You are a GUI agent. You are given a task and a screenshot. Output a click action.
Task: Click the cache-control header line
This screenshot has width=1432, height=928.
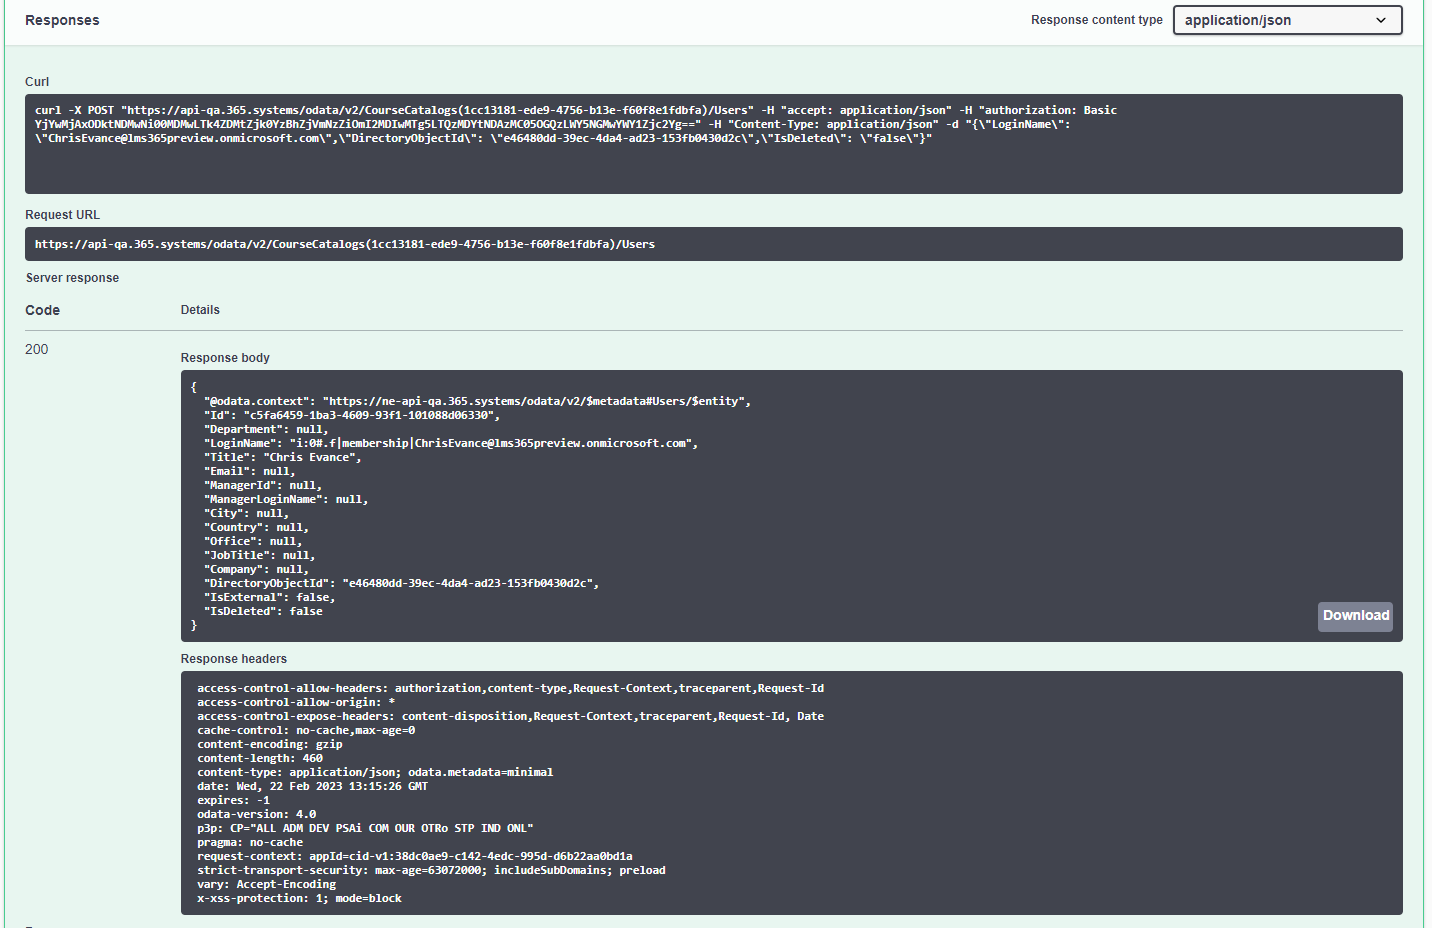(306, 730)
